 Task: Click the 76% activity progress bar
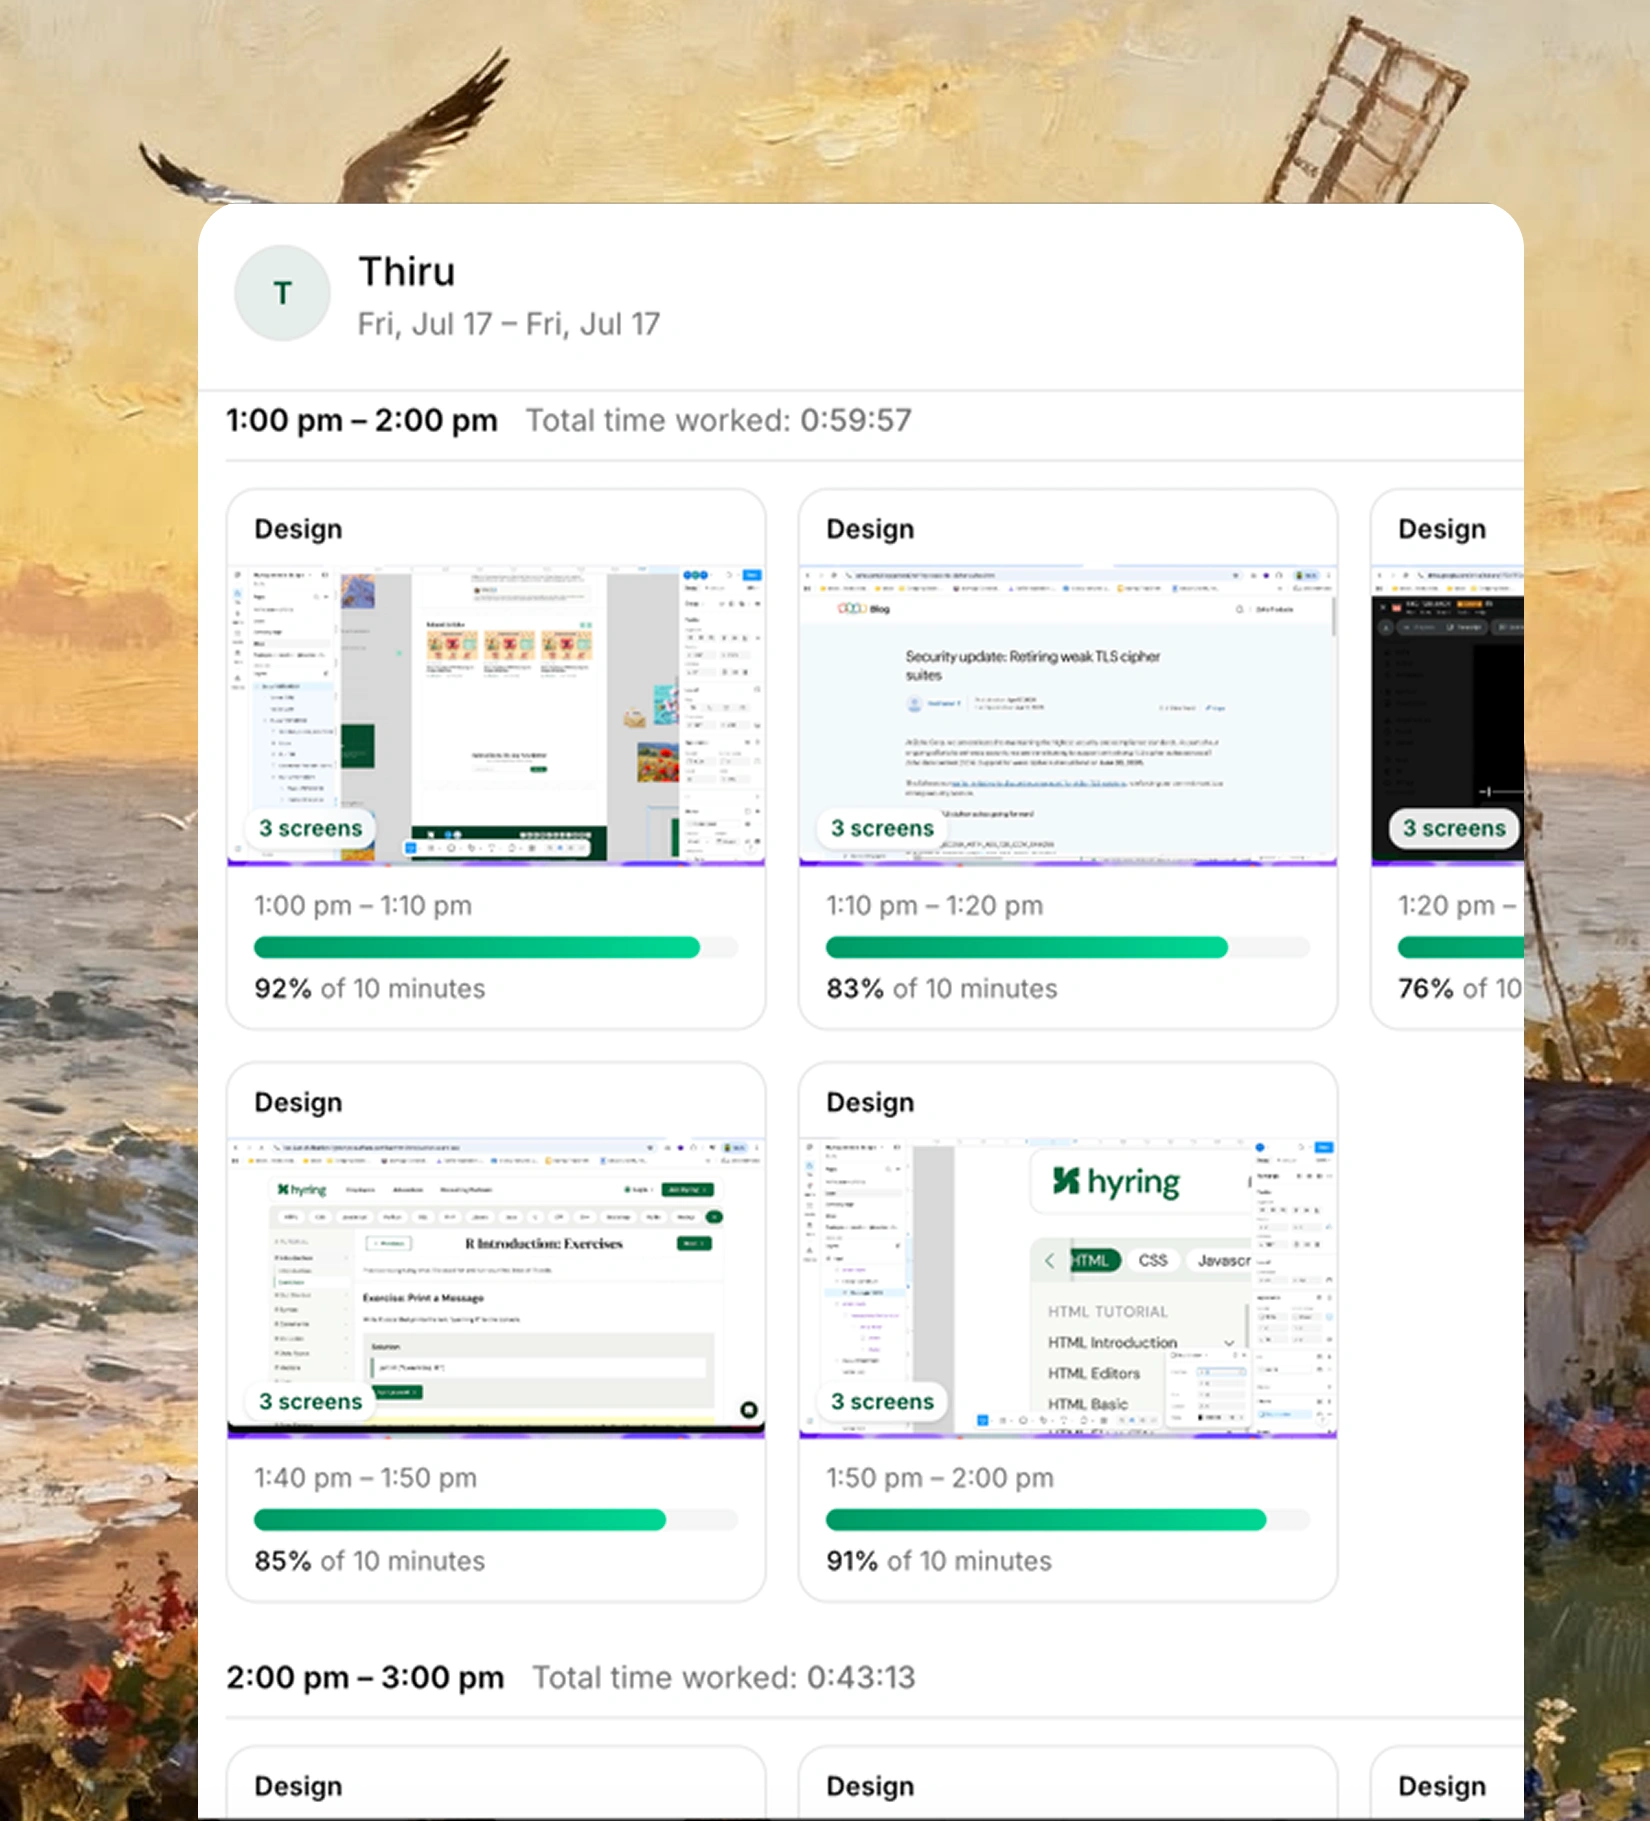1461,948
